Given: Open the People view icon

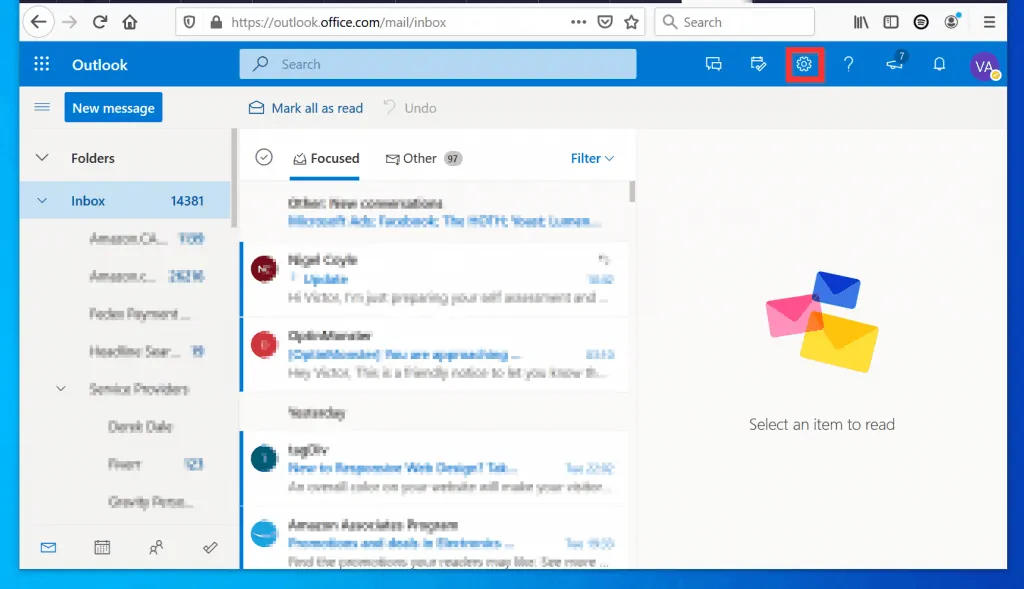Looking at the screenshot, I should tap(156, 547).
